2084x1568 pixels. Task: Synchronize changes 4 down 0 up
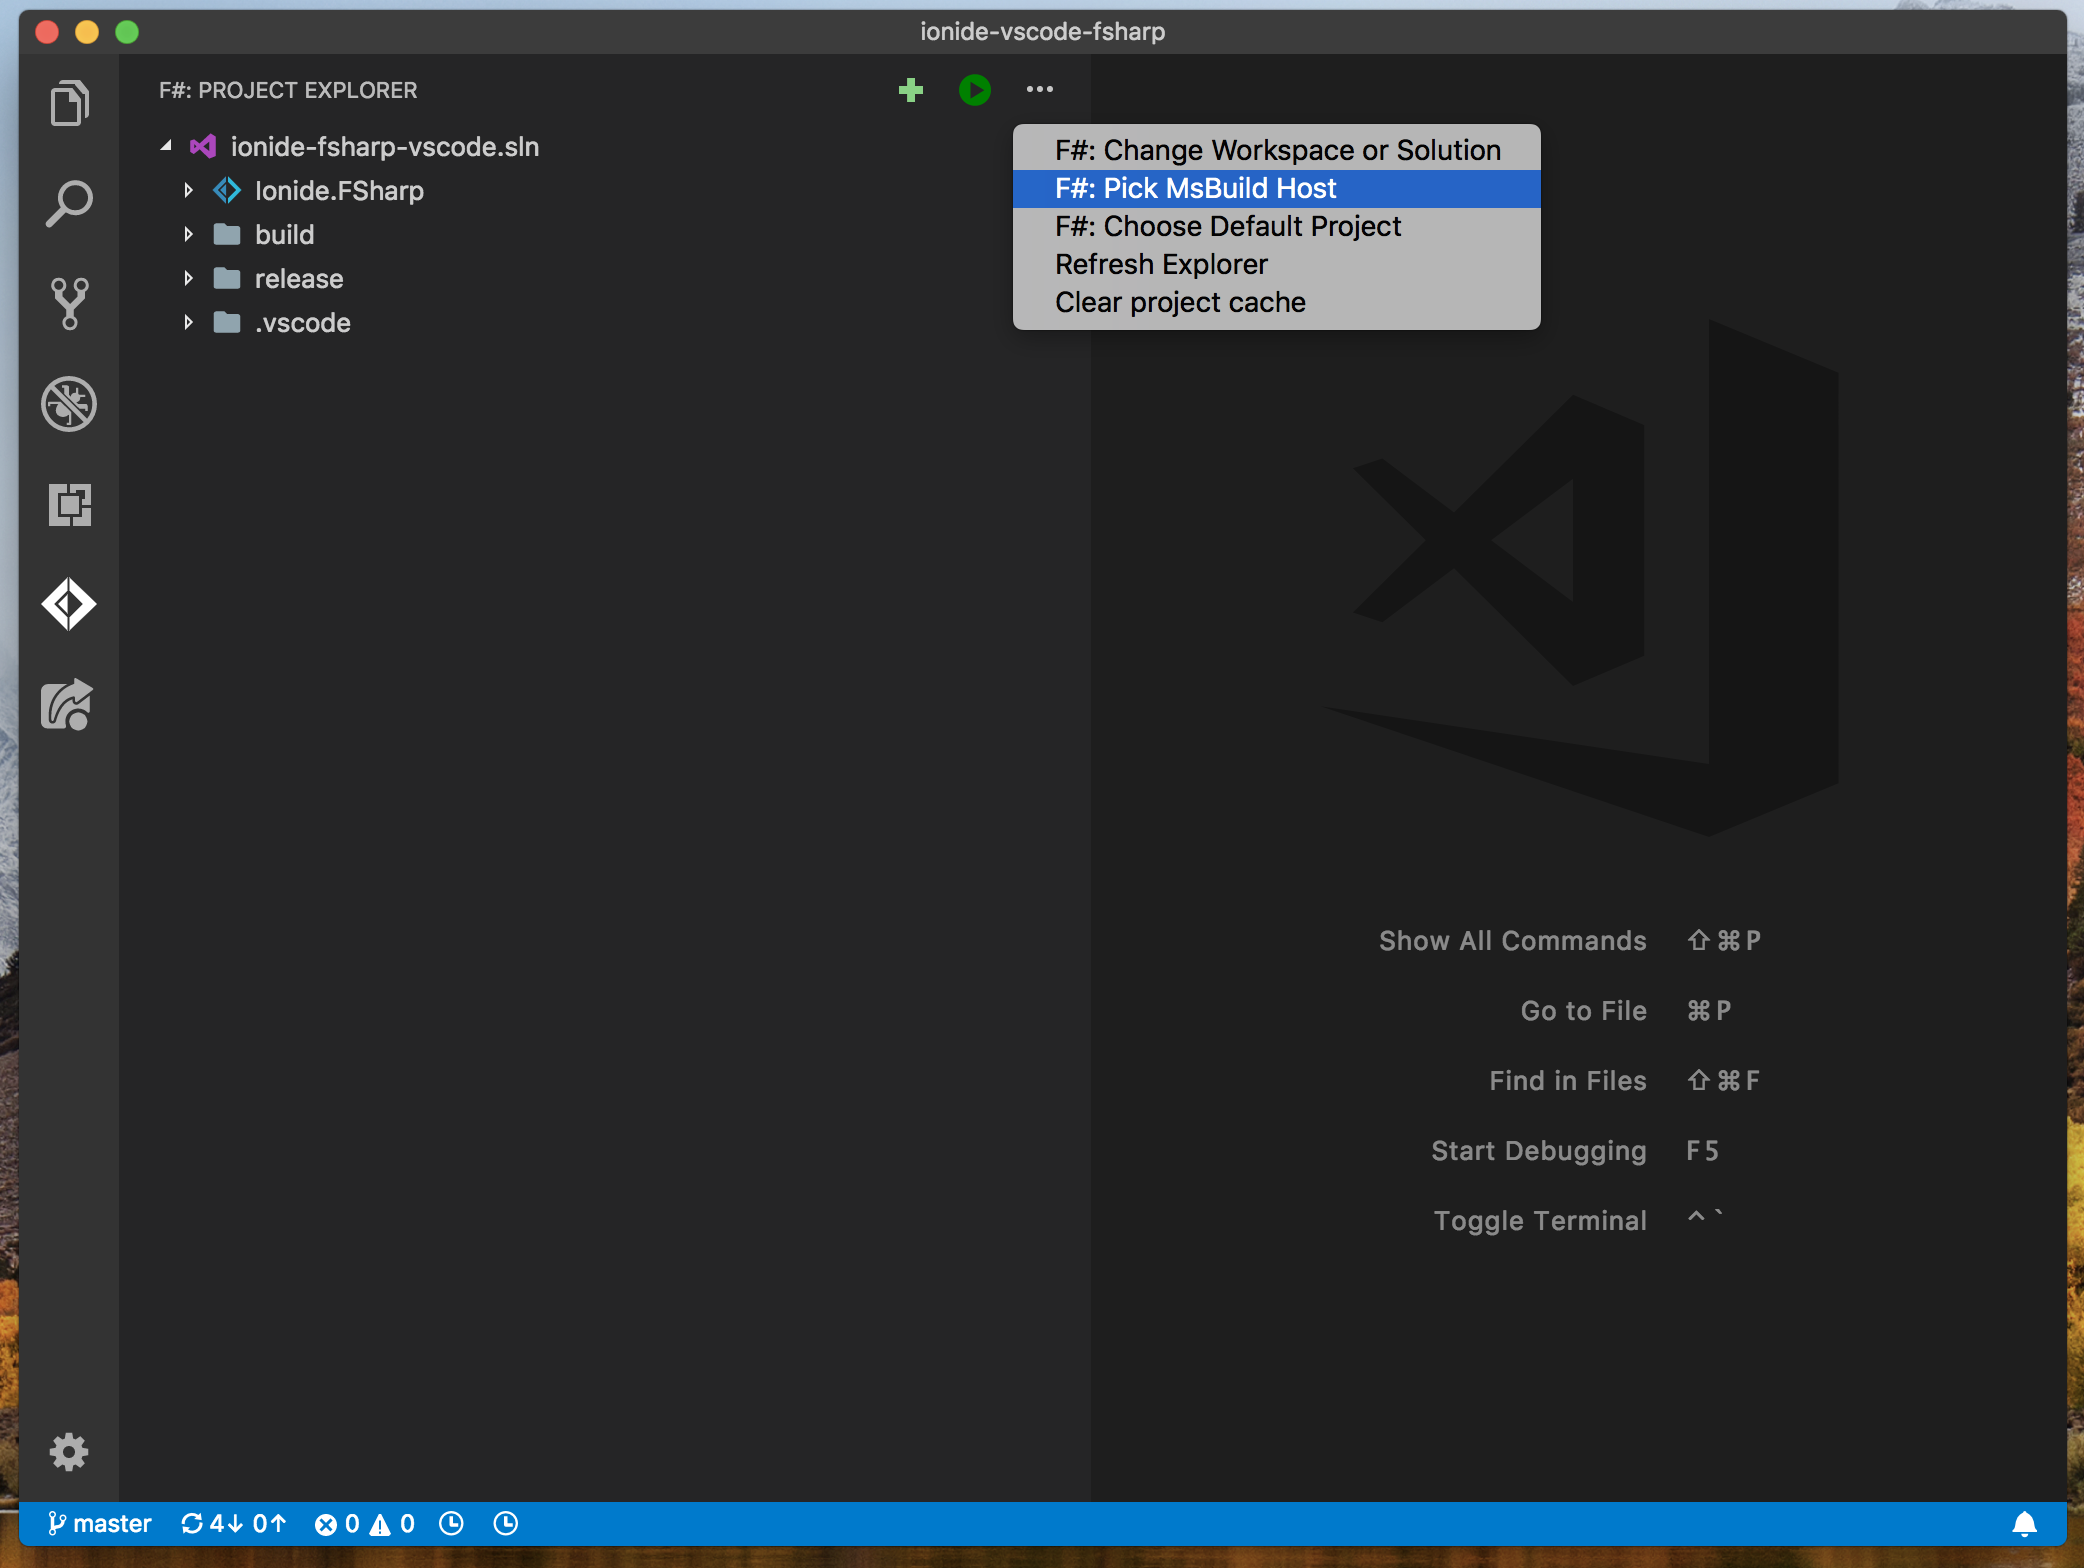pos(233,1523)
